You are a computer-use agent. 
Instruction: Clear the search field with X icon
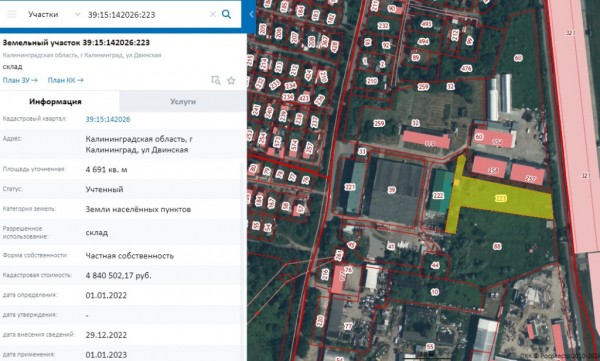[212, 15]
